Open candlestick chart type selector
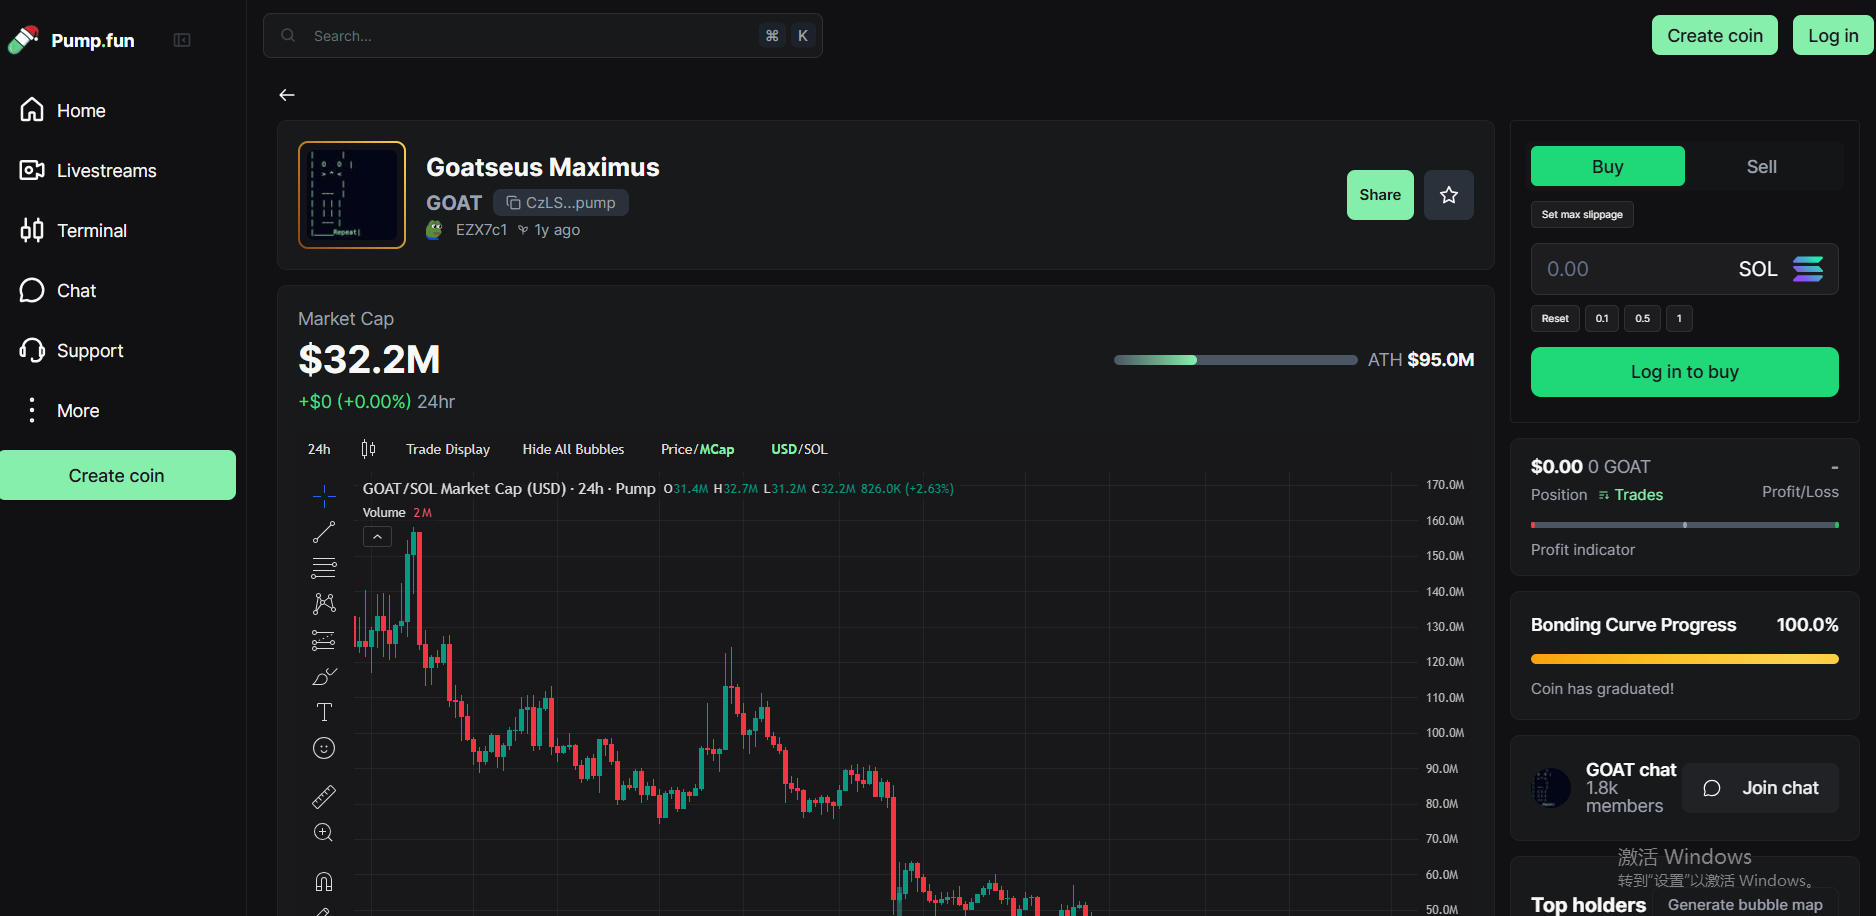The image size is (1876, 916). pyautogui.click(x=368, y=449)
